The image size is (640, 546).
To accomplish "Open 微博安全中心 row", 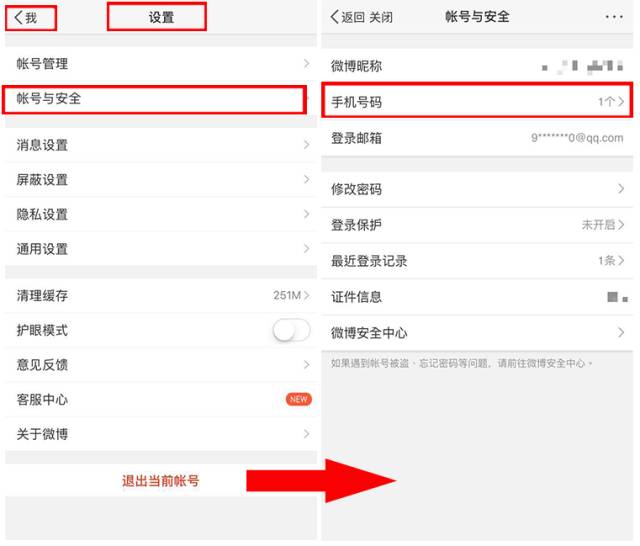I will tap(477, 333).
